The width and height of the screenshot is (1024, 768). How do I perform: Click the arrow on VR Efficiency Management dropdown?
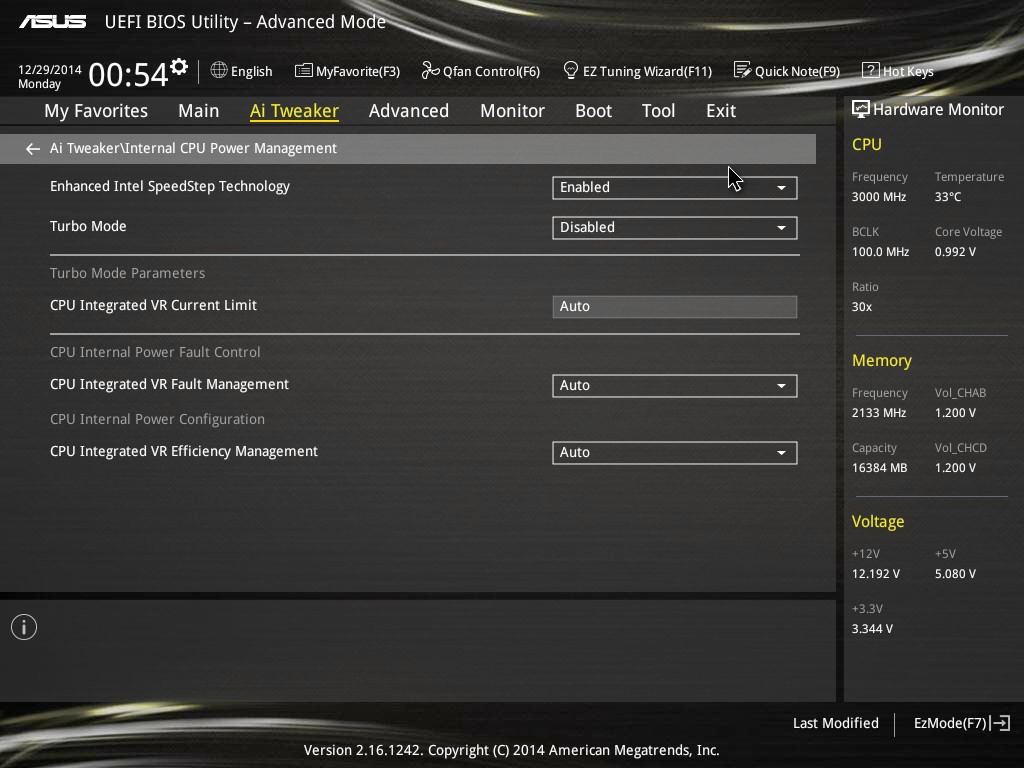click(x=781, y=453)
